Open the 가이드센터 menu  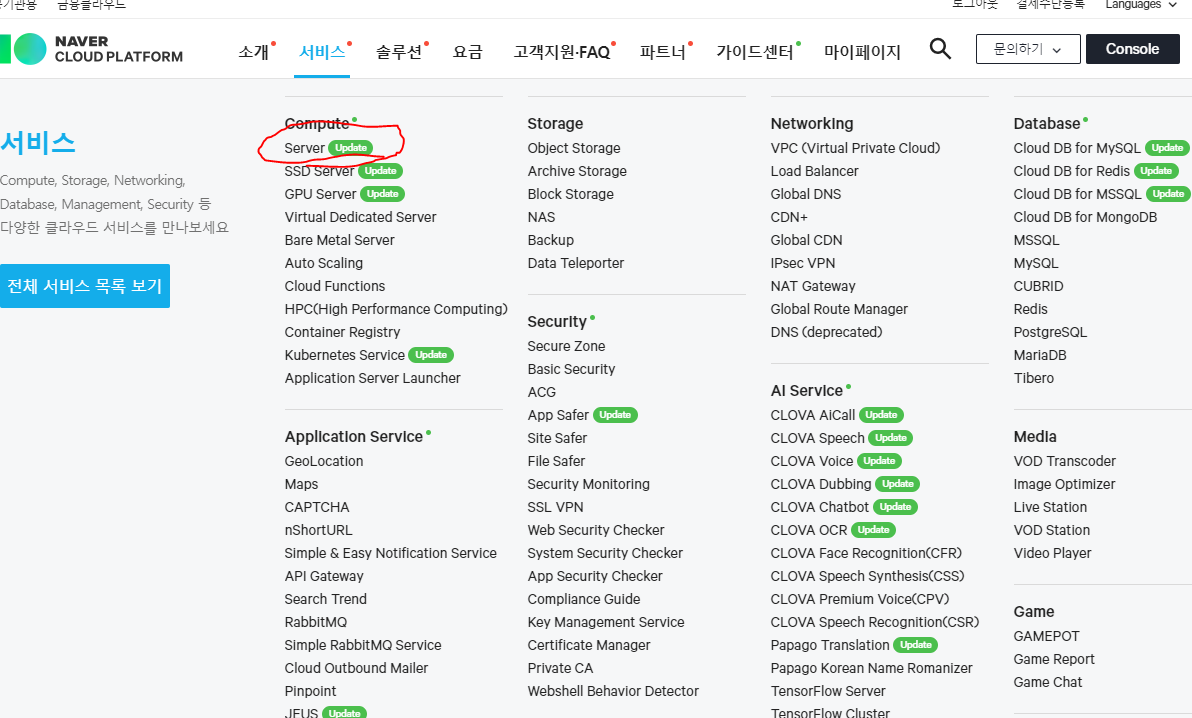pyautogui.click(x=754, y=52)
